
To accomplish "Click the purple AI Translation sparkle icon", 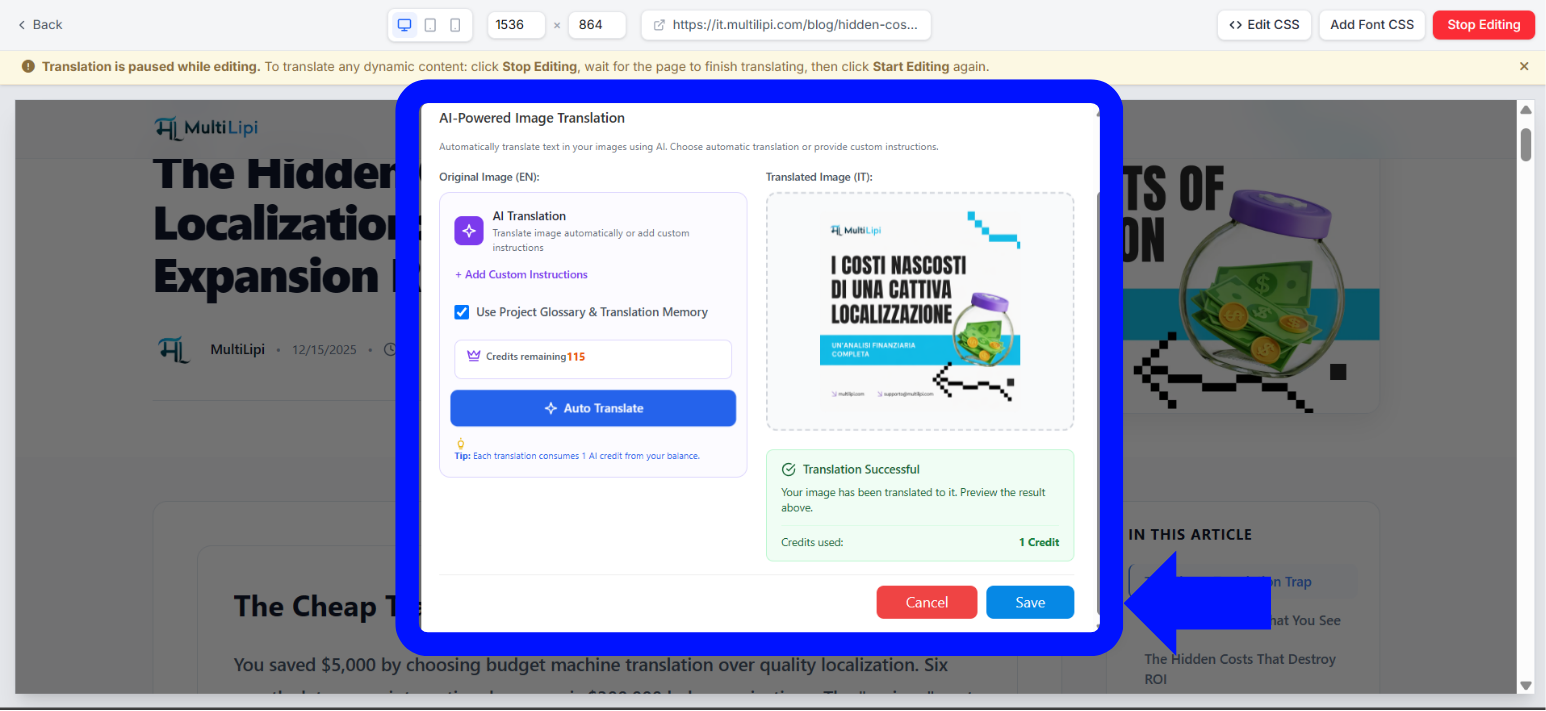I will (x=469, y=230).
